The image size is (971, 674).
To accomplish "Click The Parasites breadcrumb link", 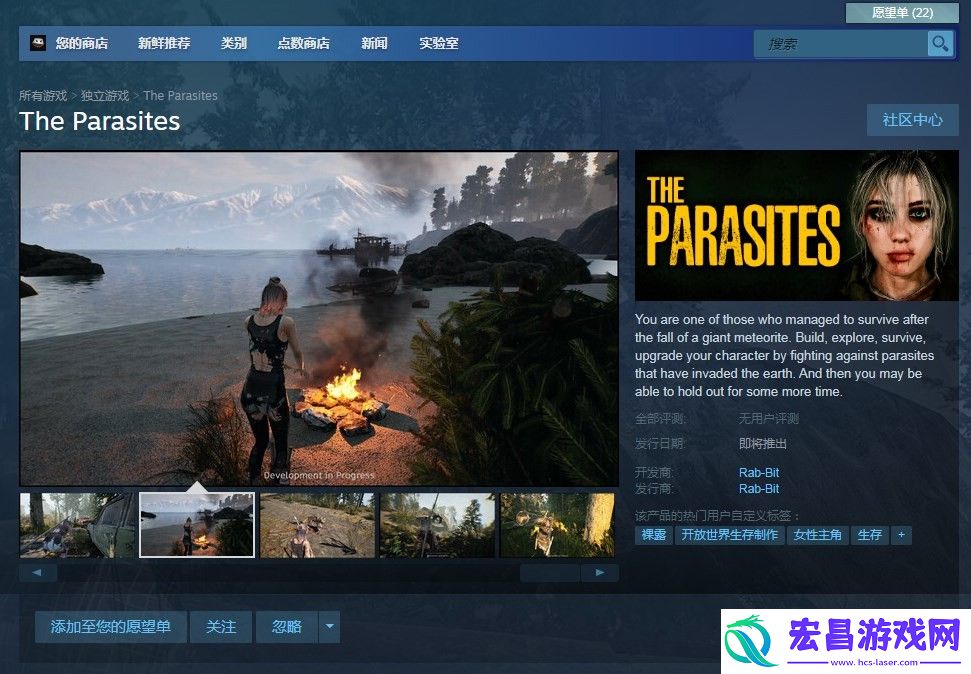I will 180,95.
